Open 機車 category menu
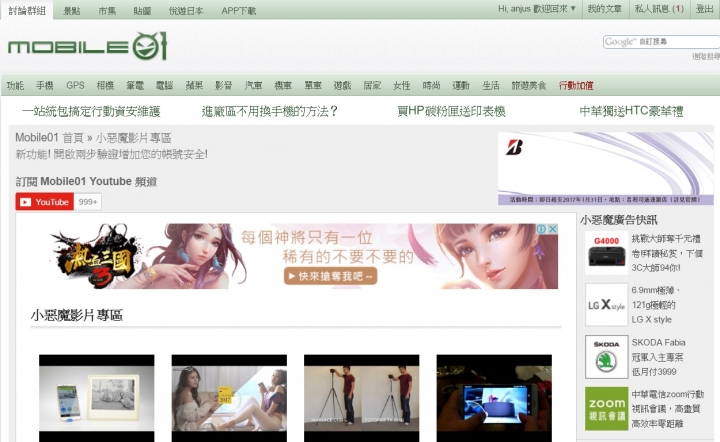The width and height of the screenshot is (720, 442). coord(283,85)
